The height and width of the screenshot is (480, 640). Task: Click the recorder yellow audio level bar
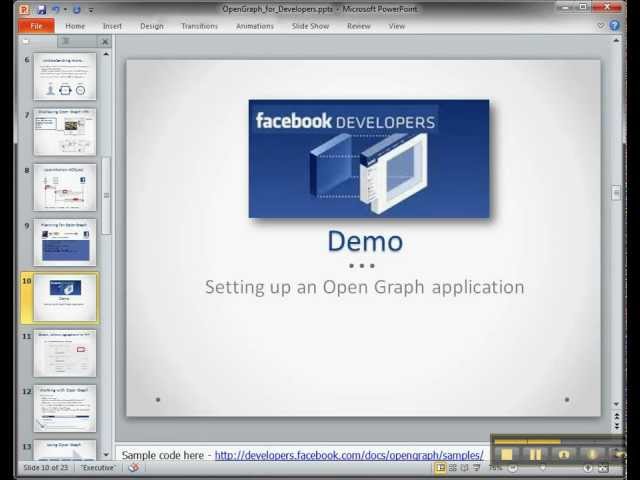tap(527, 441)
